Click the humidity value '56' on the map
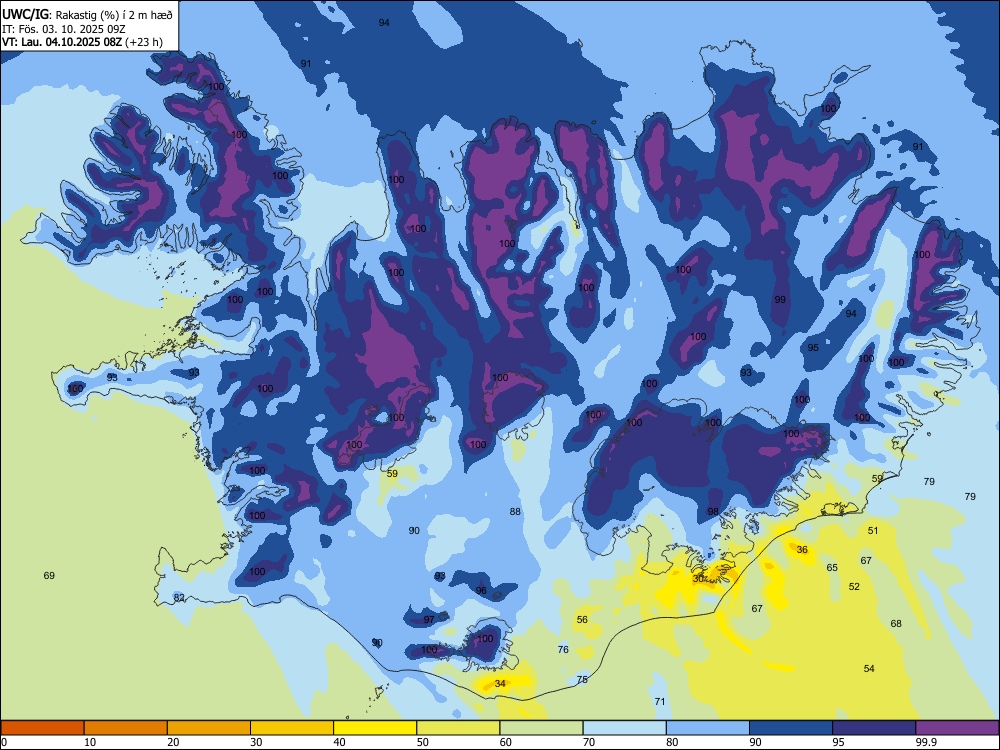Image resolution: width=1000 pixels, height=750 pixels. [582, 620]
